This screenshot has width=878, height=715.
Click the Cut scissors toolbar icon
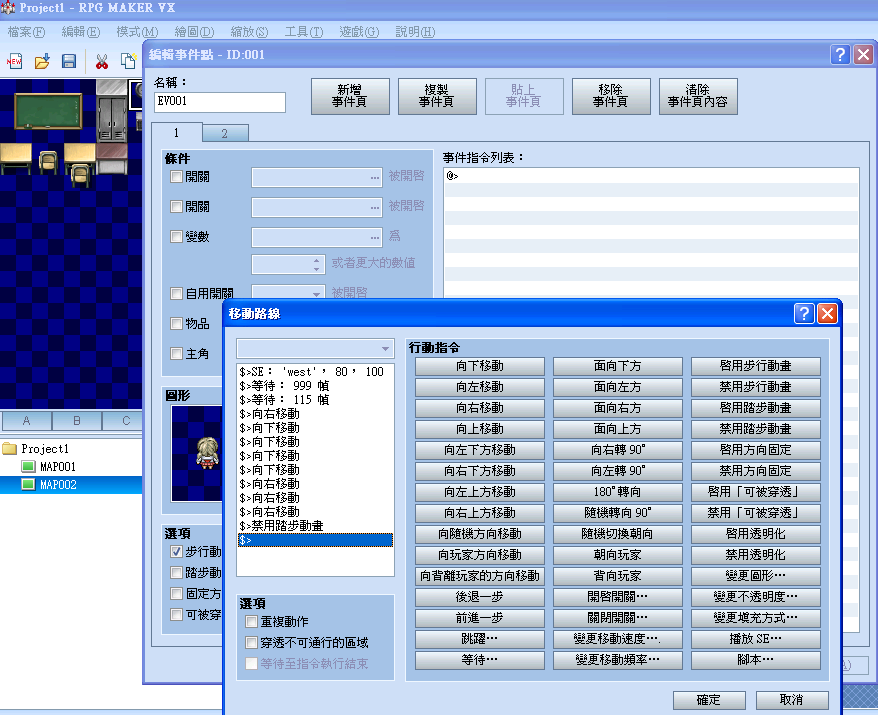tap(102, 61)
